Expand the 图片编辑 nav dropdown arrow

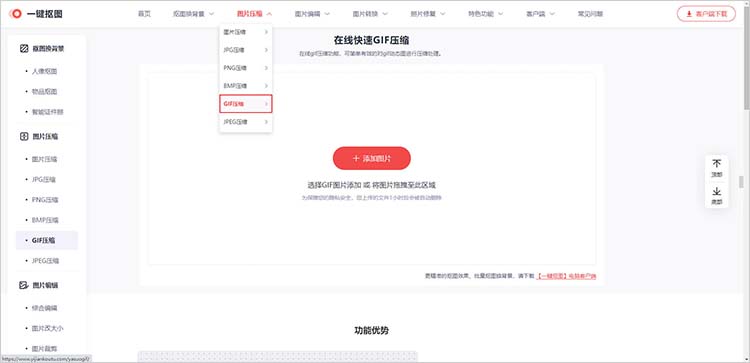click(x=327, y=14)
